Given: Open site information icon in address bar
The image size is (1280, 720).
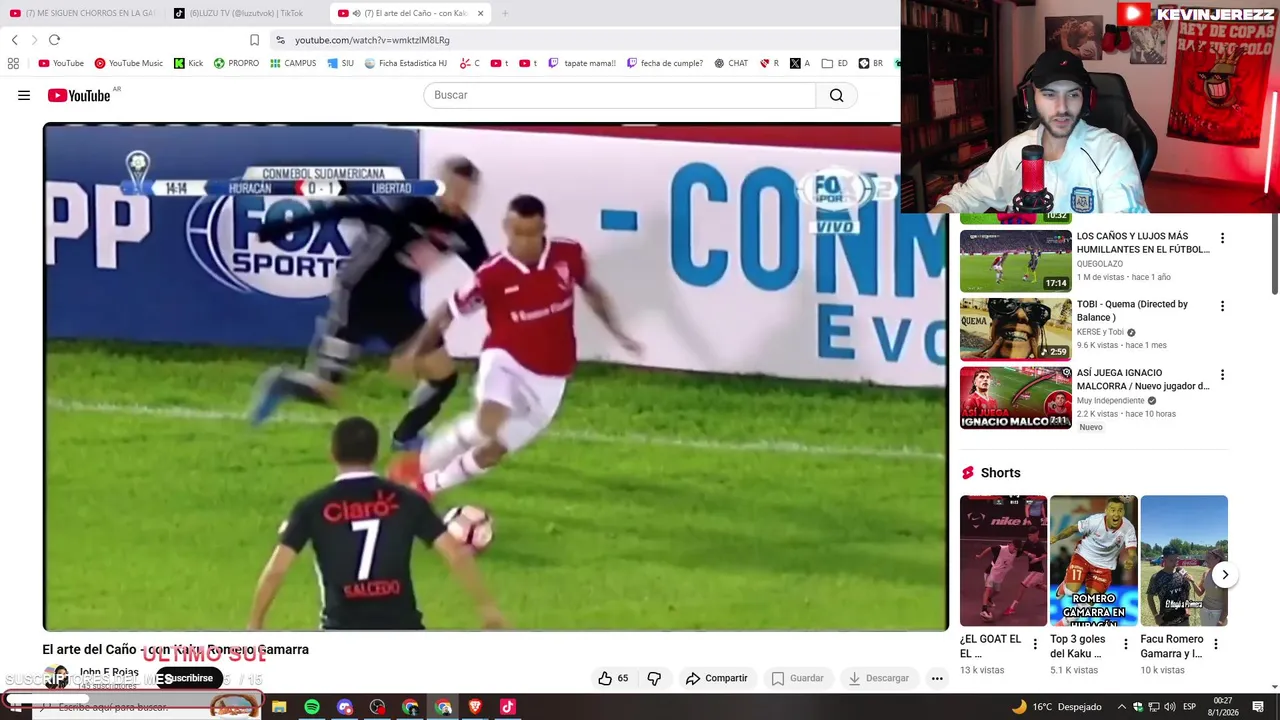Looking at the screenshot, I should pyautogui.click(x=281, y=40).
